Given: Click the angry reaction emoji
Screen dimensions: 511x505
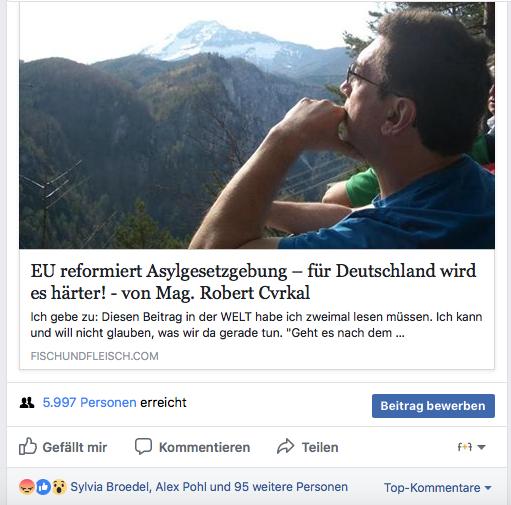Looking at the screenshot, I should 27,487.
